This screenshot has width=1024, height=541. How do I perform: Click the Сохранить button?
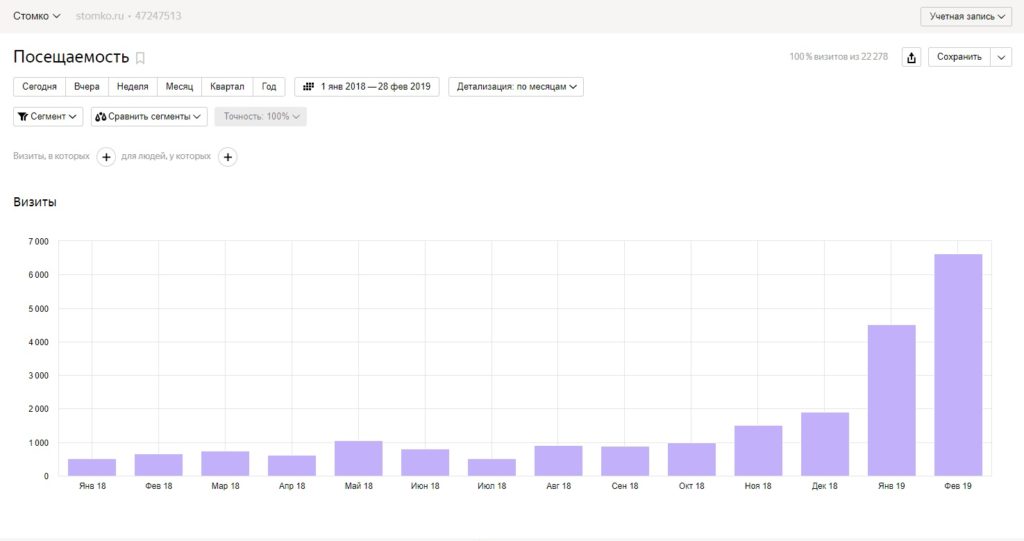click(959, 57)
